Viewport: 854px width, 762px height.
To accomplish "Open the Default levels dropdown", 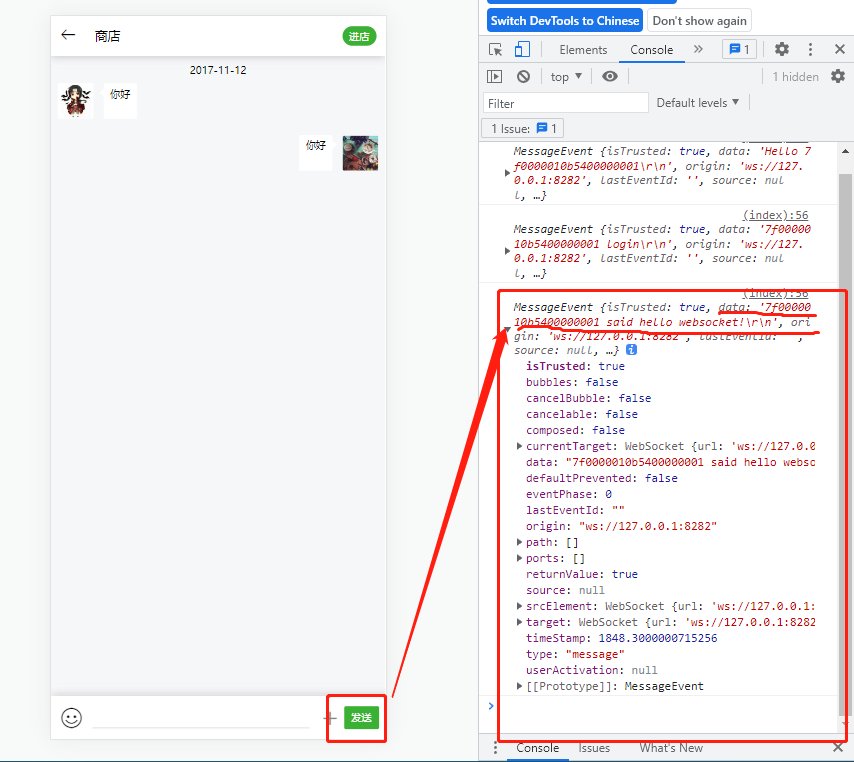I will (698, 103).
